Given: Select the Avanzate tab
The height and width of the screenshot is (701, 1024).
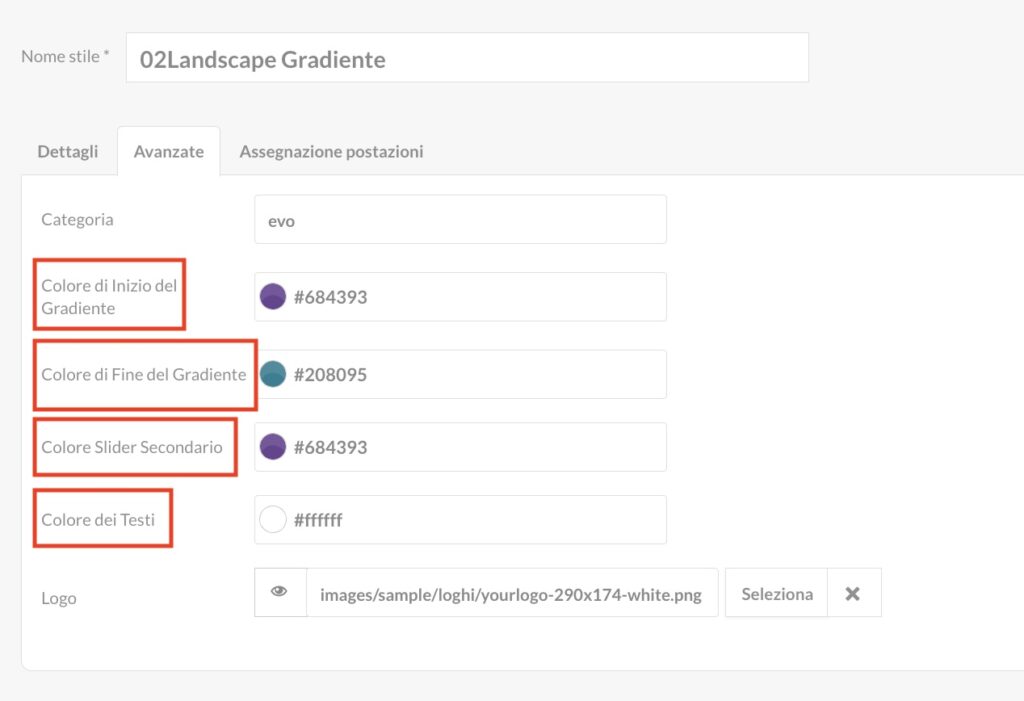Looking at the screenshot, I should click(168, 152).
